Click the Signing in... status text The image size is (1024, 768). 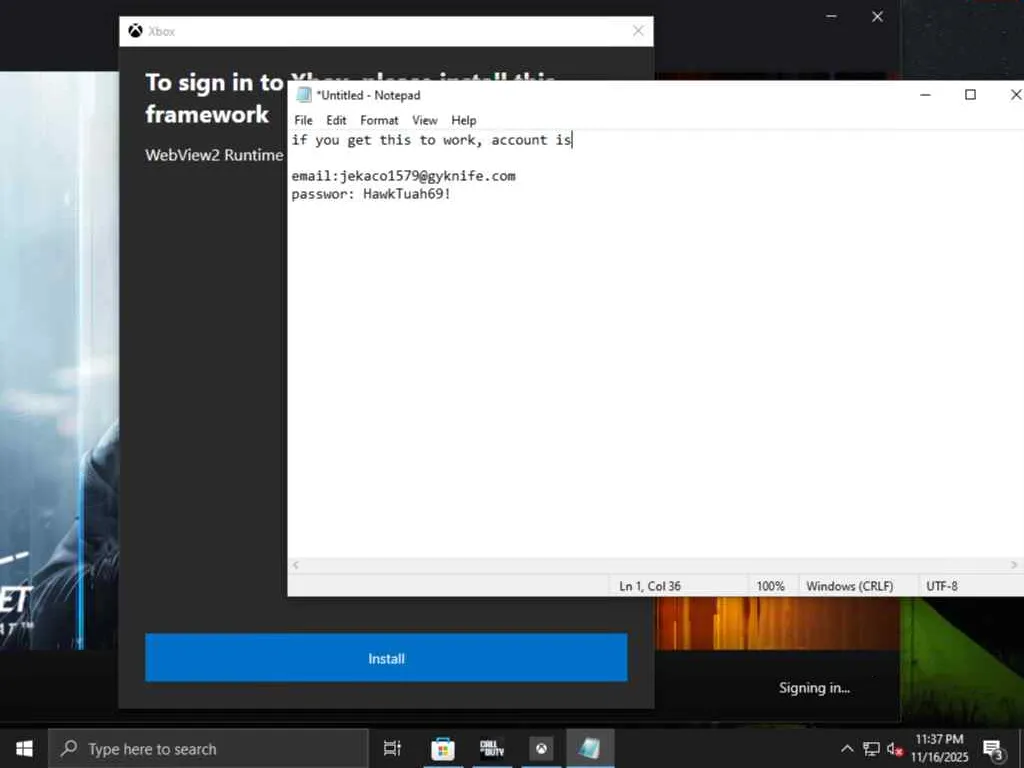click(814, 688)
